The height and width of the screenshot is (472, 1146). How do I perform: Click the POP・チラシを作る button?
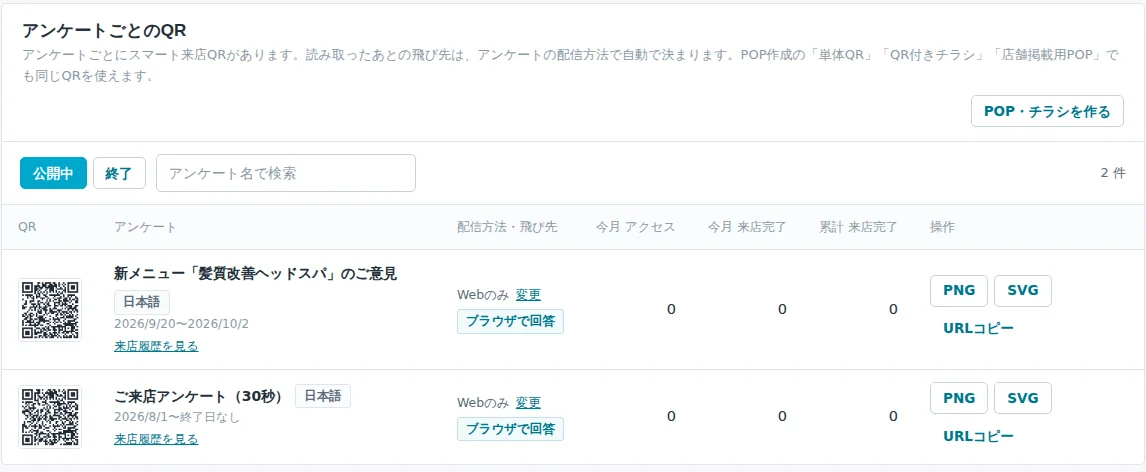click(1047, 111)
